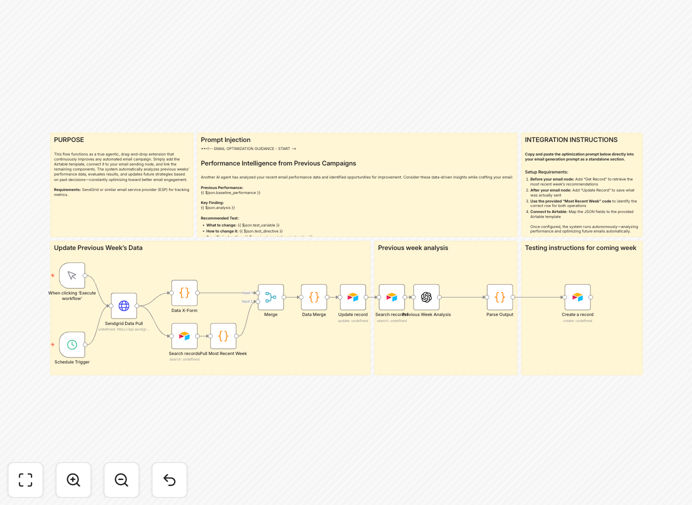Click the 'Prompt Injection' sticky note heading
This screenshot has width=692, height=505.
226,139
